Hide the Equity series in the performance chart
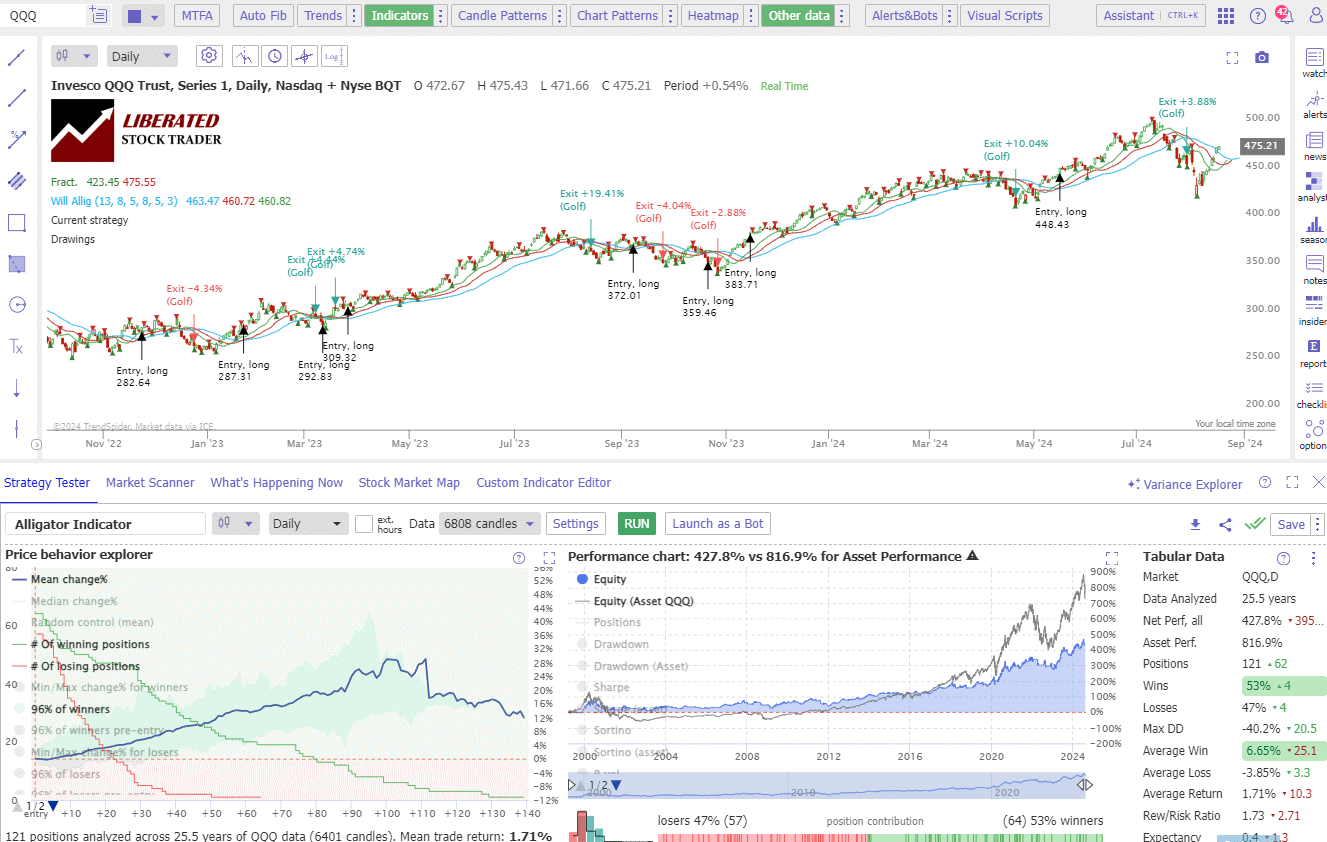The width and height of the screenshot is (1327, 842). tap(598, 578)
